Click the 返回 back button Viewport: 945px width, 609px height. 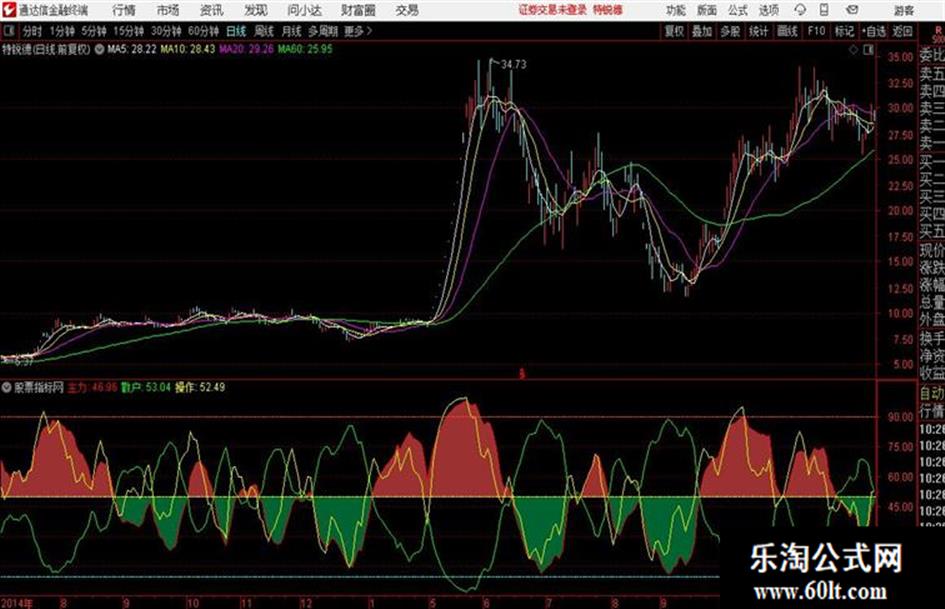pos(902,31)
